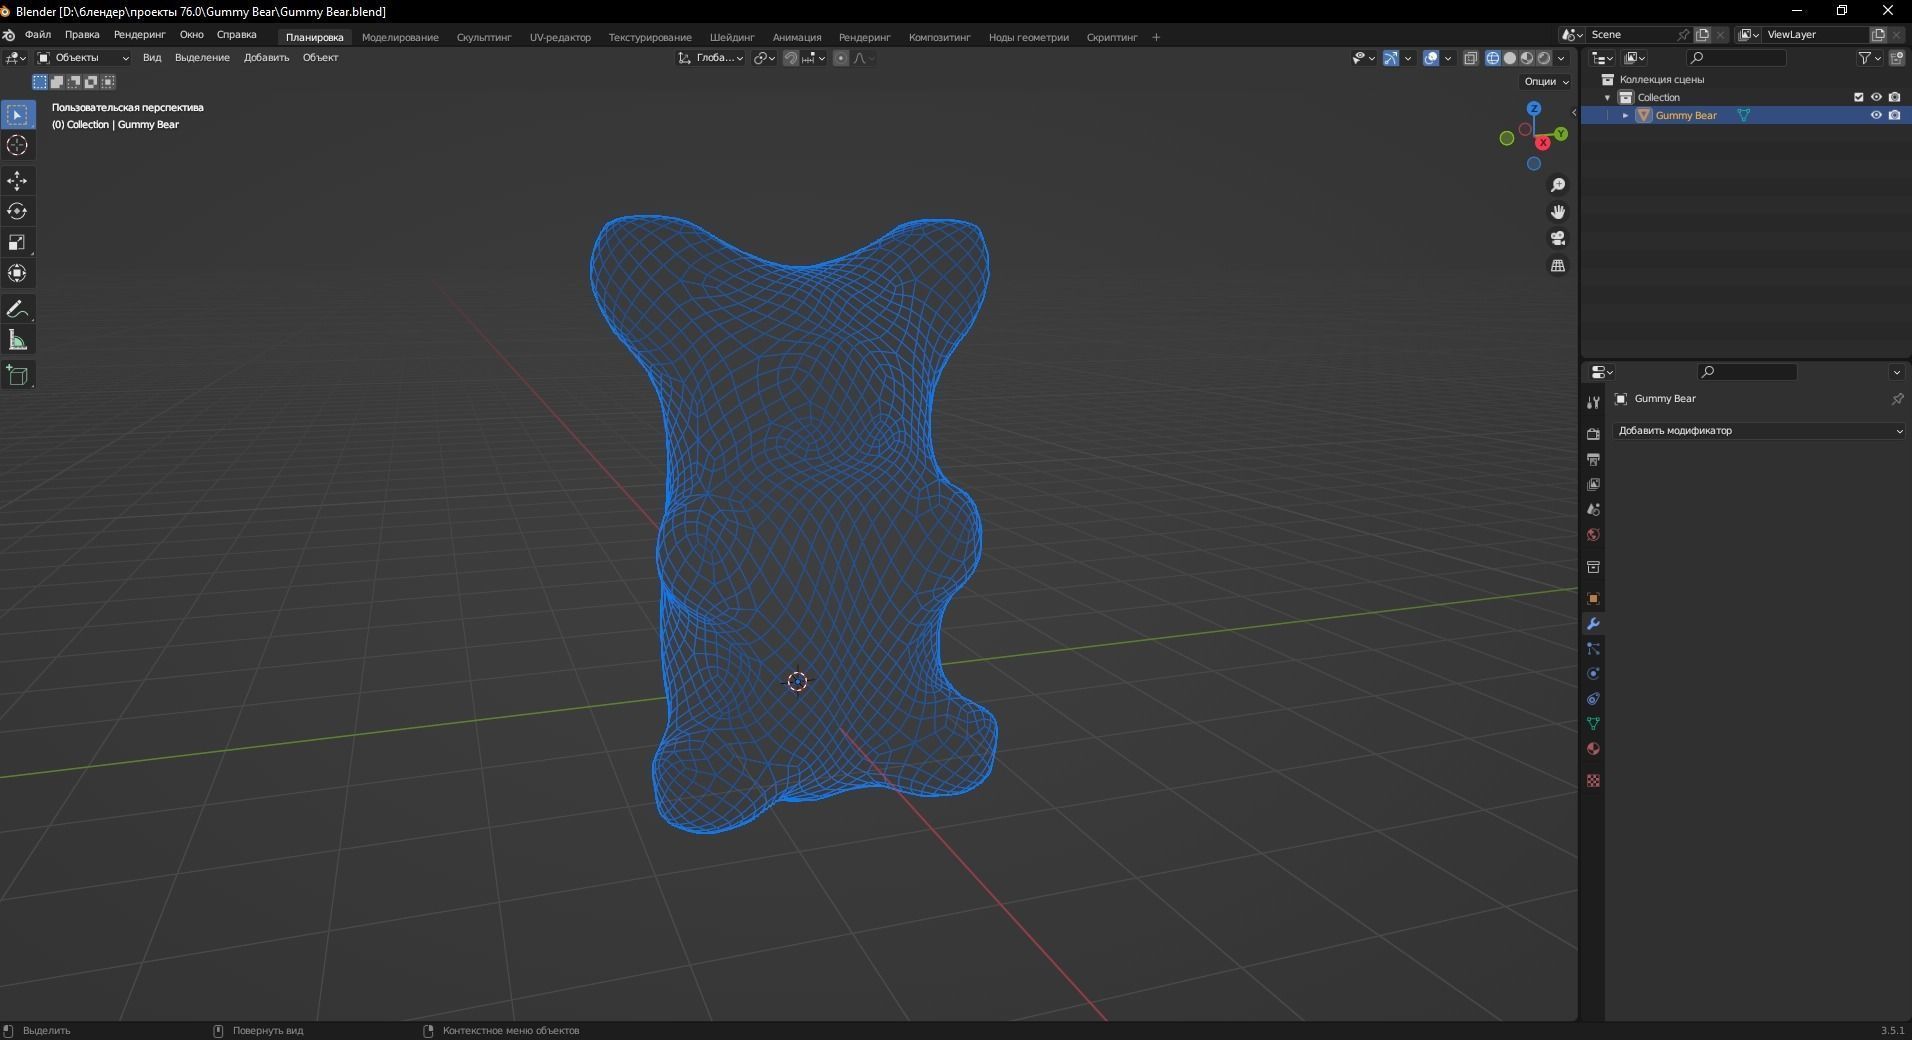Activate the Rotate tool
Image resolution: width=1912 pixels, height=1040 pixels.
pyautogui.click(x=17, y=211)
